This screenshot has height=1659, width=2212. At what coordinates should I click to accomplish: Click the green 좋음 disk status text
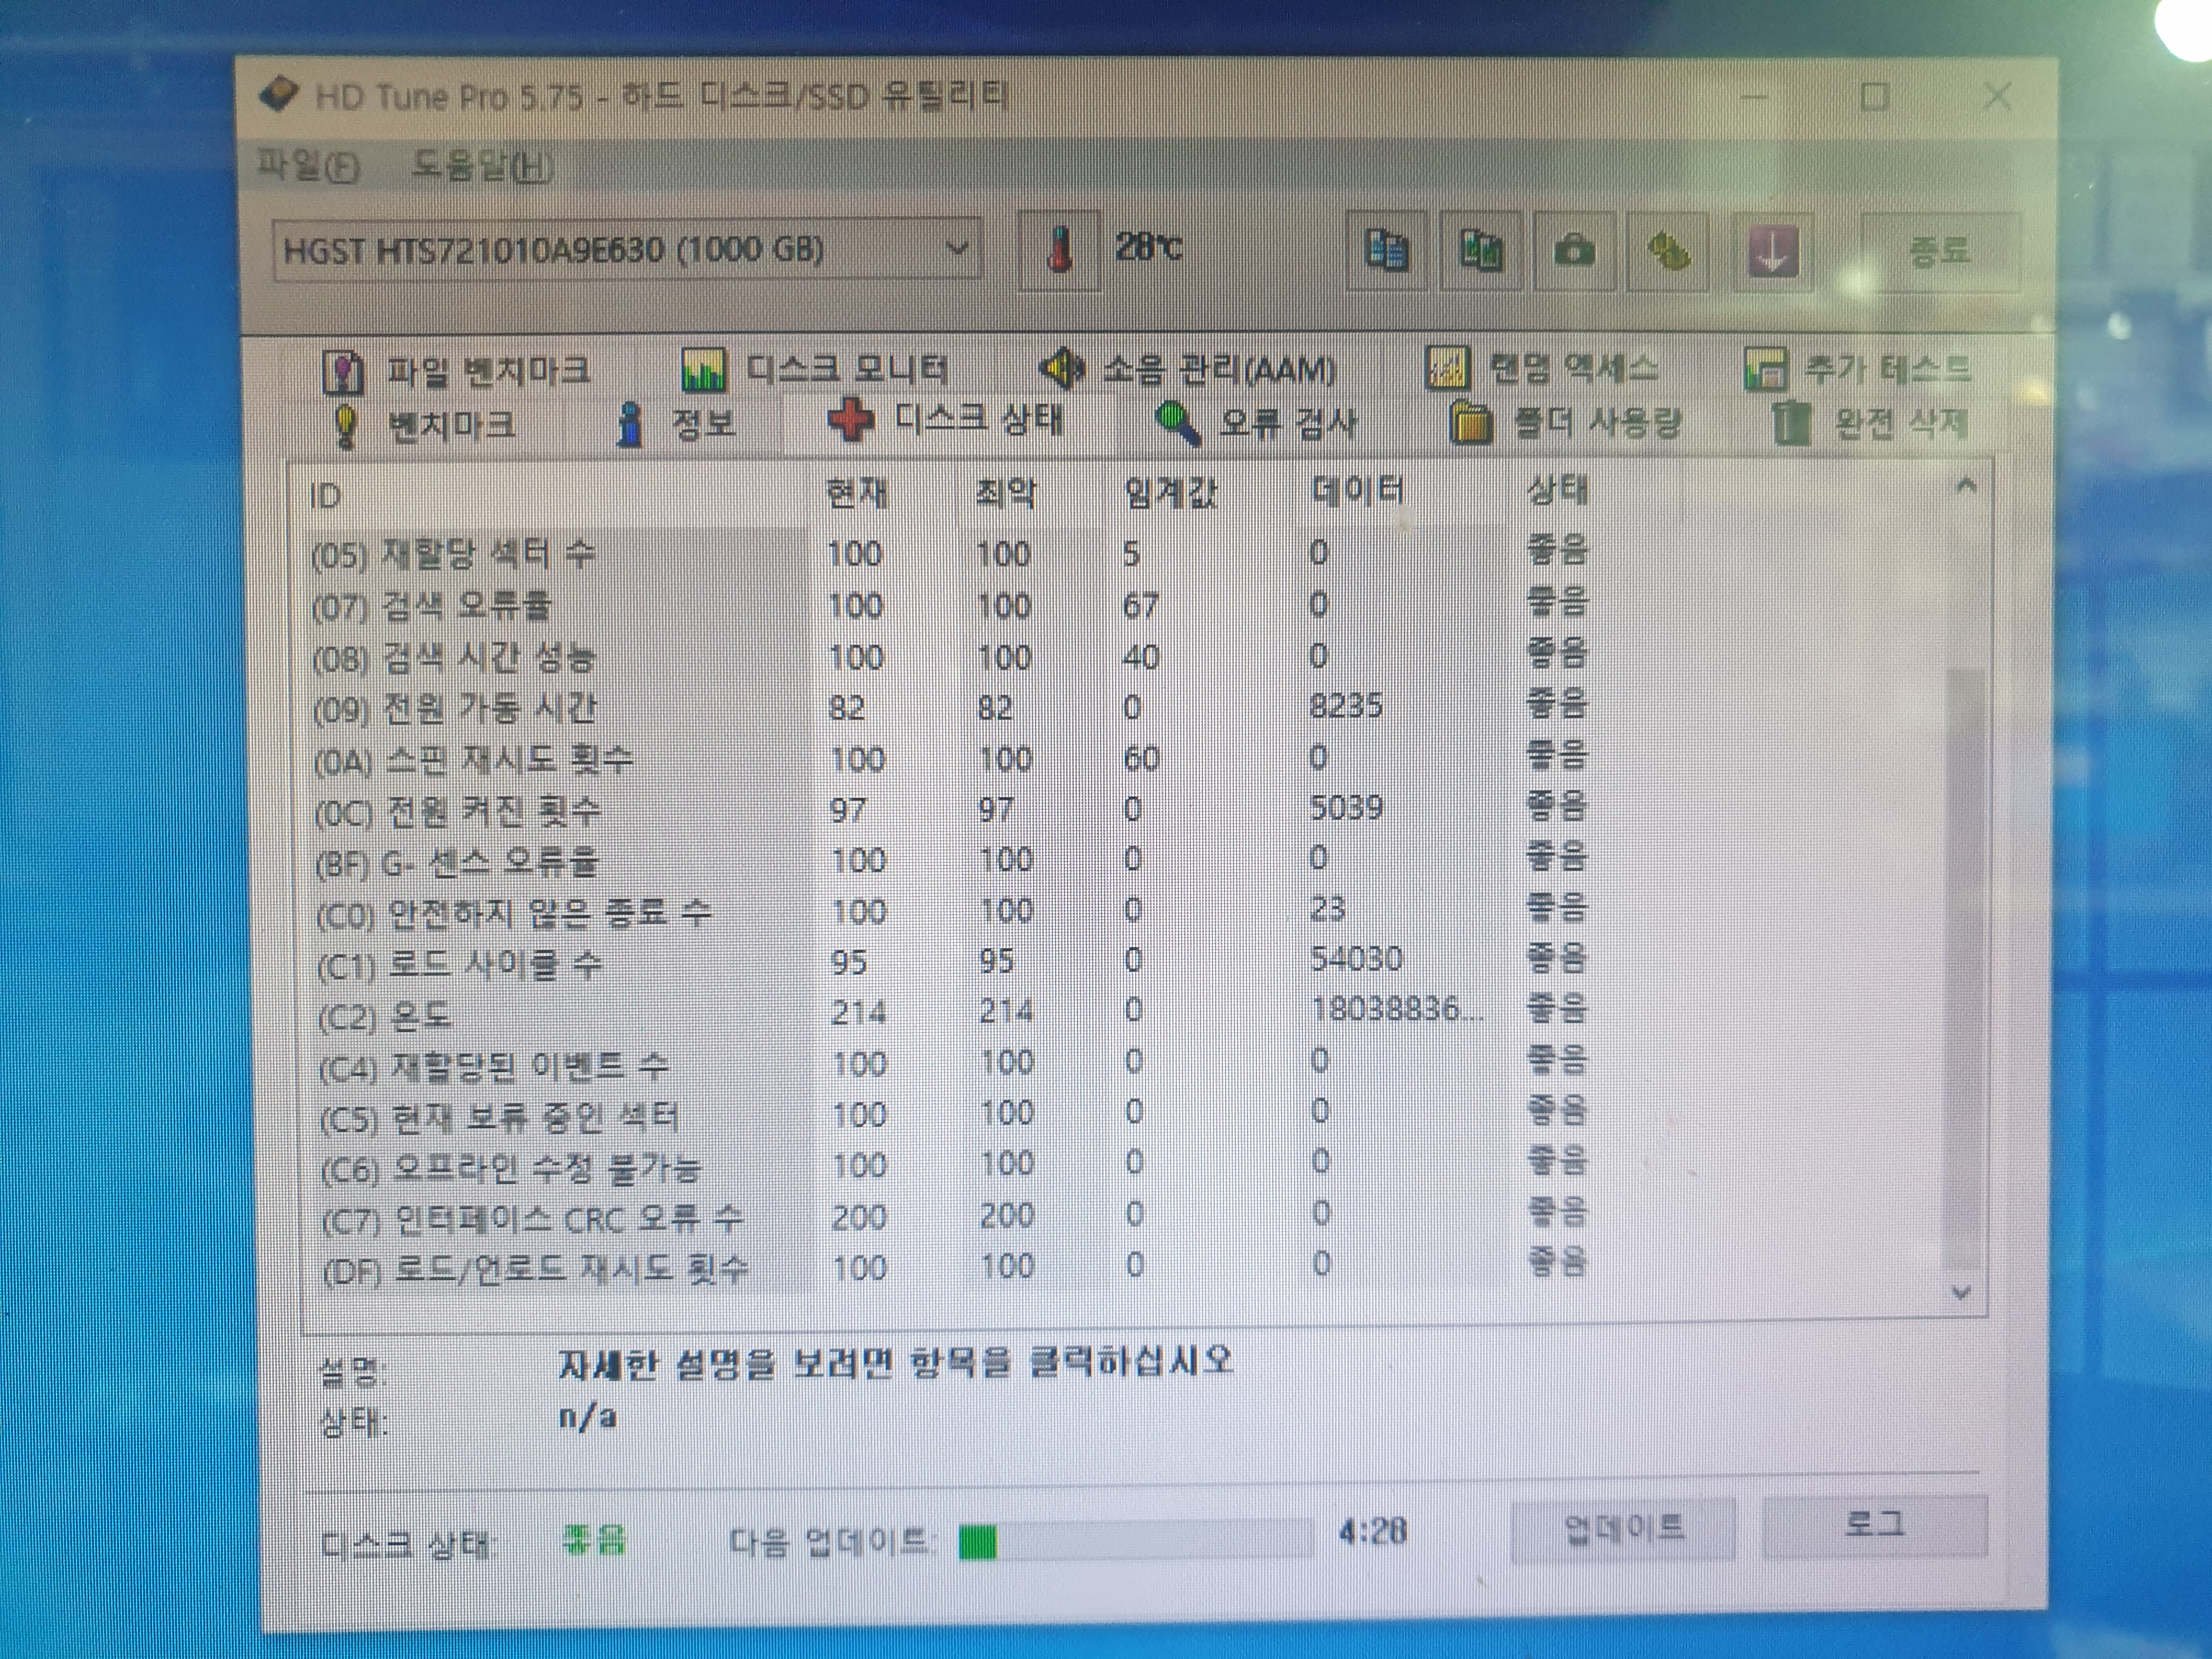(594, 1539)
